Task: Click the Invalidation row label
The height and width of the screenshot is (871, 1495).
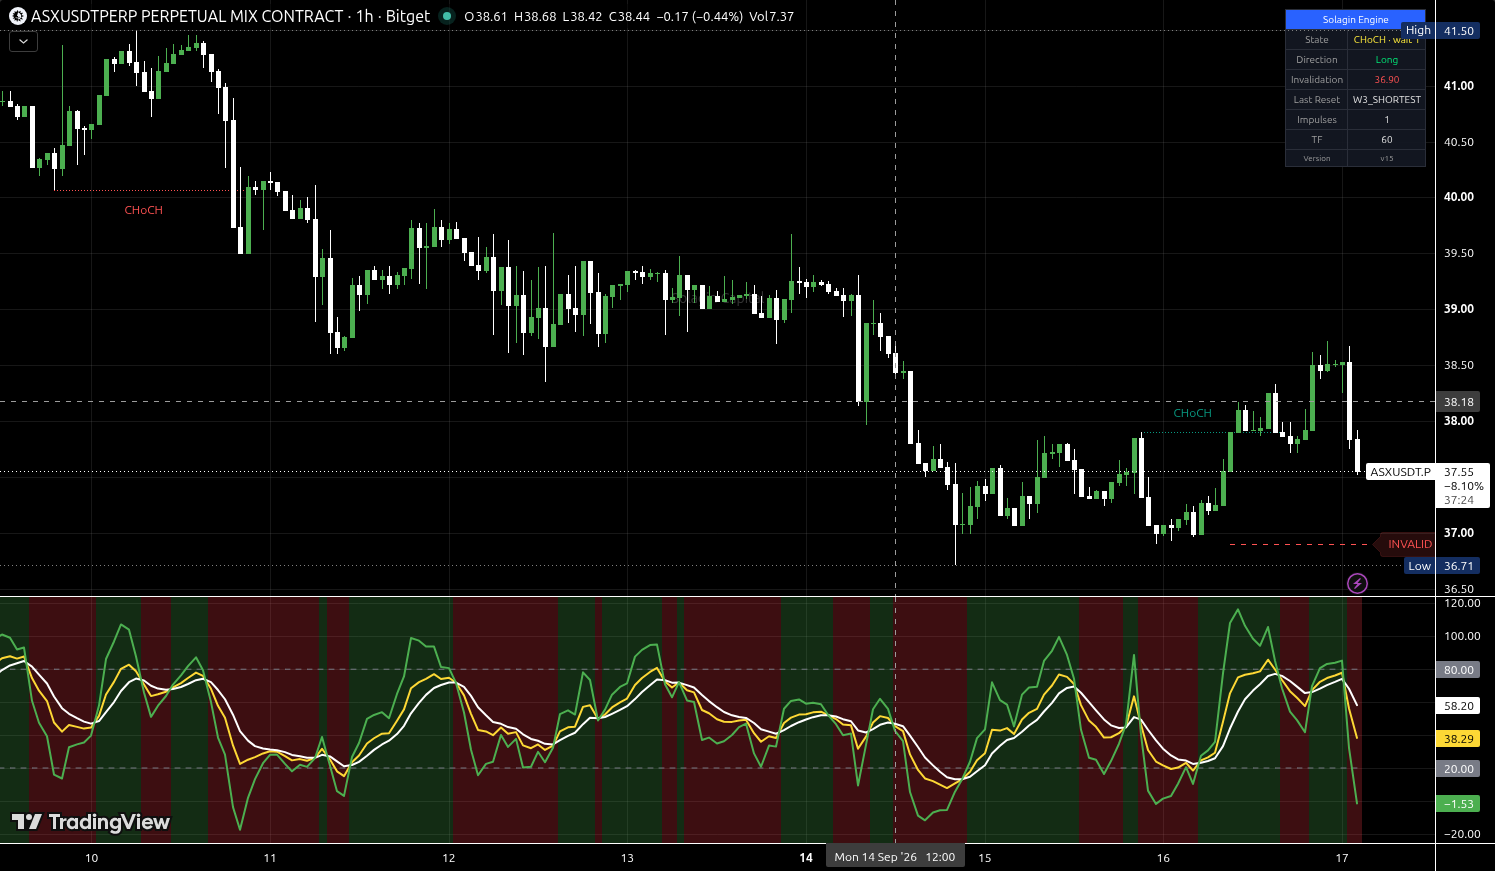Action: [1317, 80]
